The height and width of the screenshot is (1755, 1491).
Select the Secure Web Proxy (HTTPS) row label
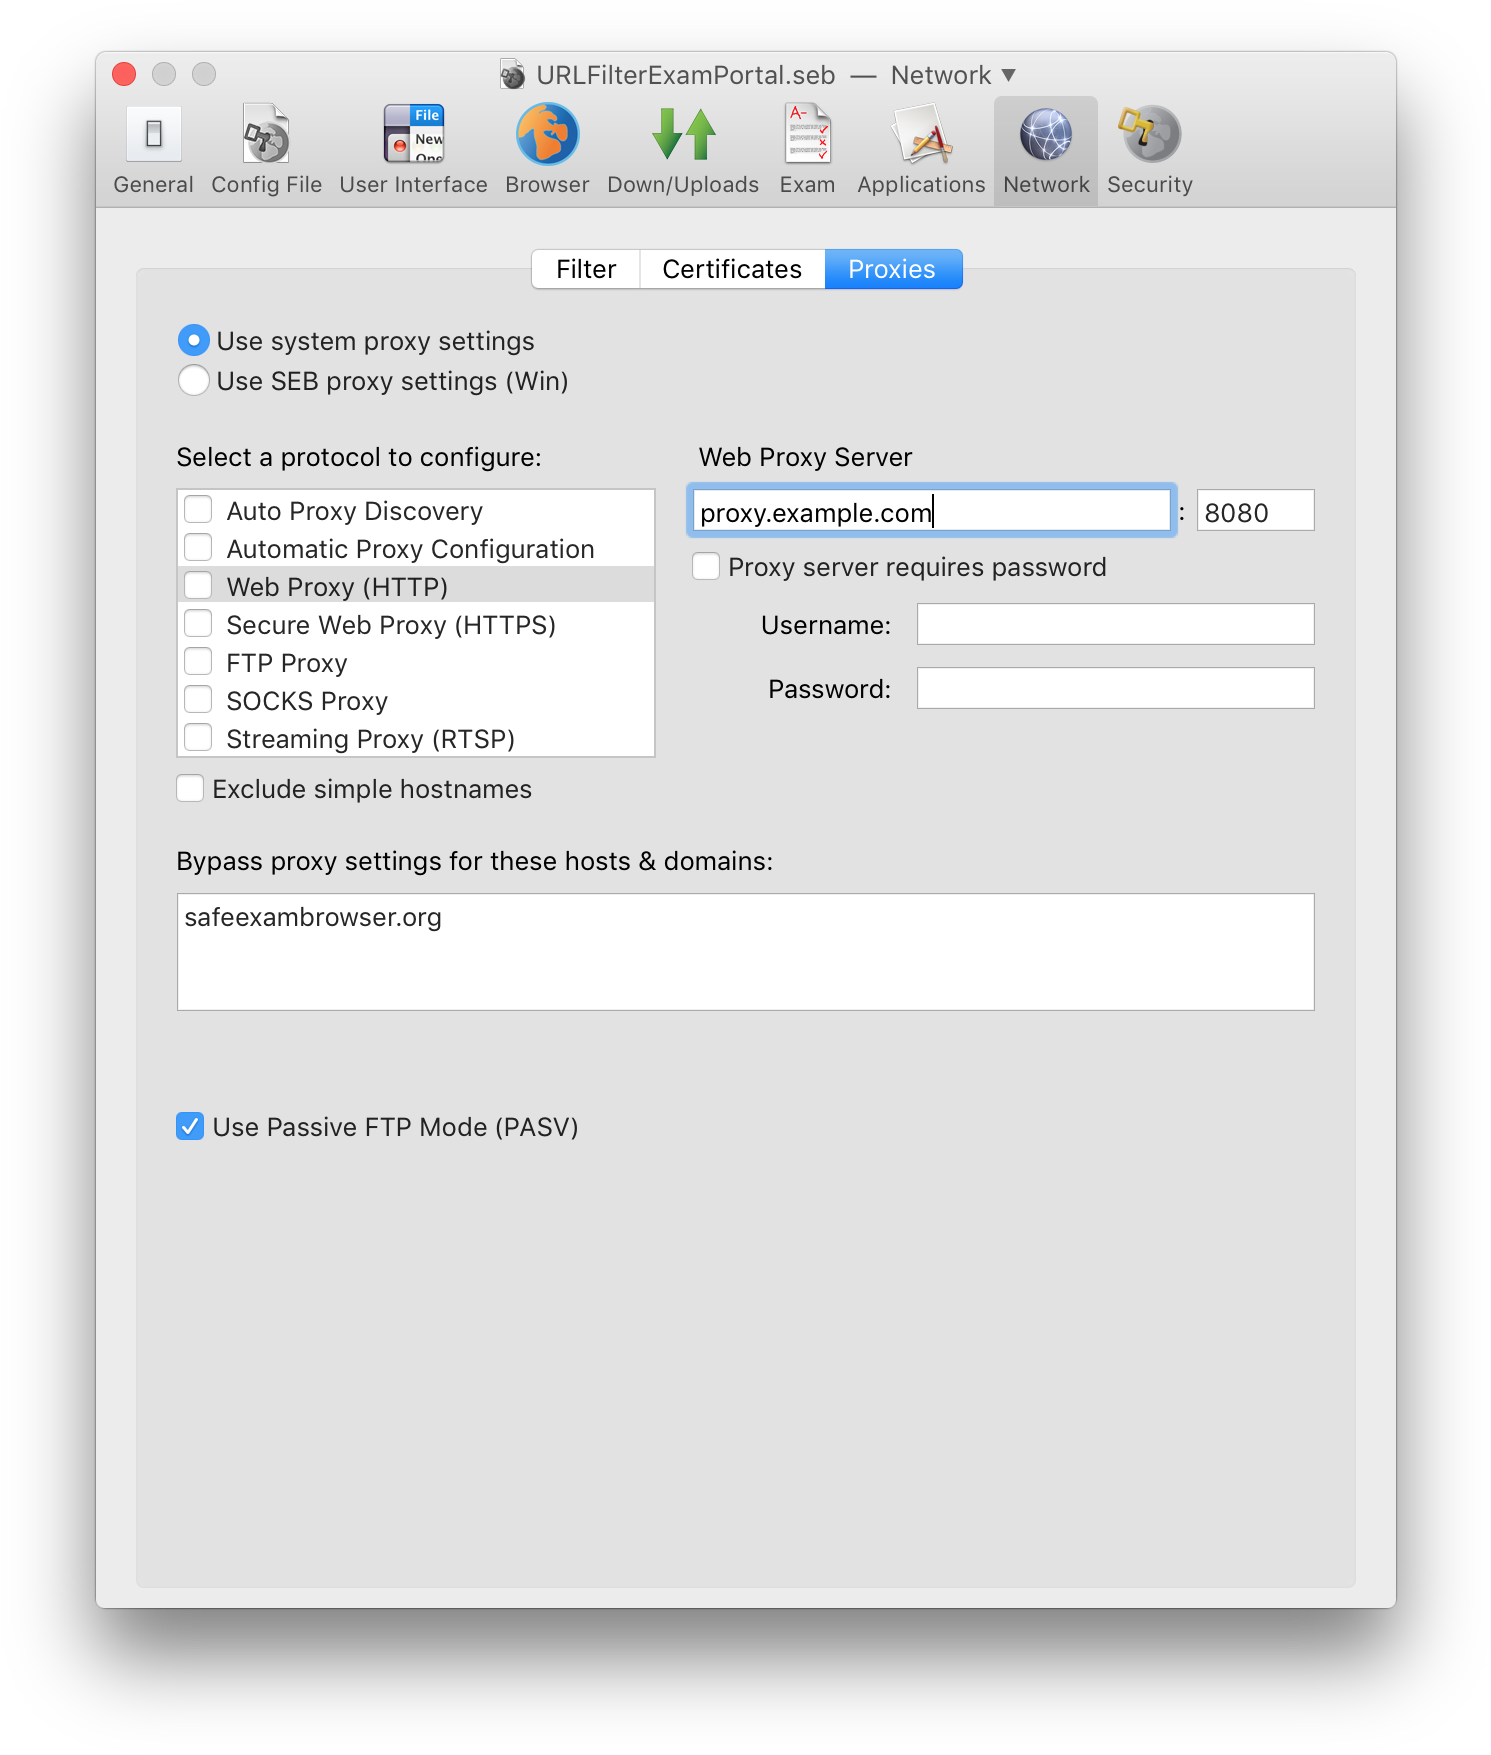click(x=391, y=625)
